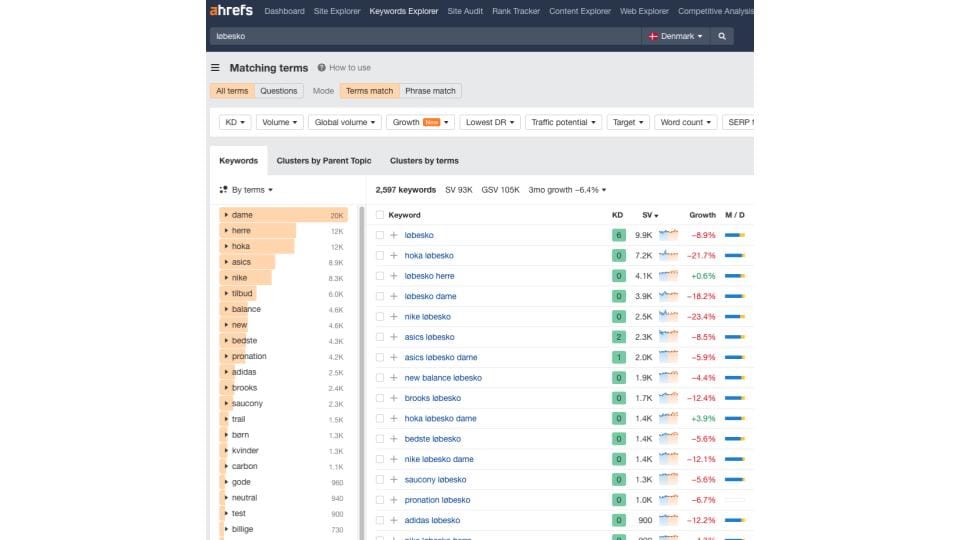Tick the checkbox for 'løbesko herre'
960x540 pixels.
pyautogui.click(x=380, y=276)
